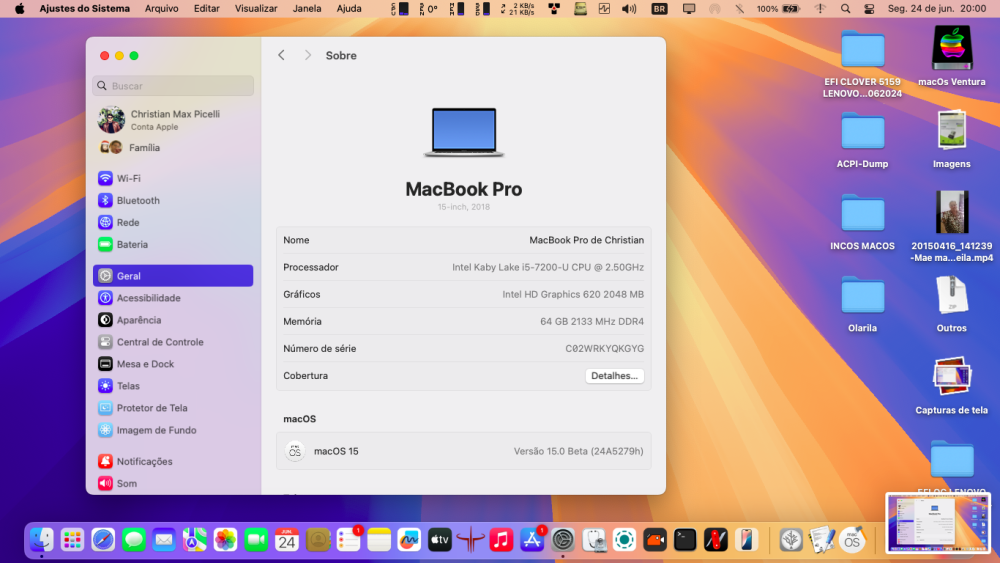Image resolution: width=1000 pixels, height=563 pixels.
Task: Open Messages from the Dock
Action: pos(133,540)
